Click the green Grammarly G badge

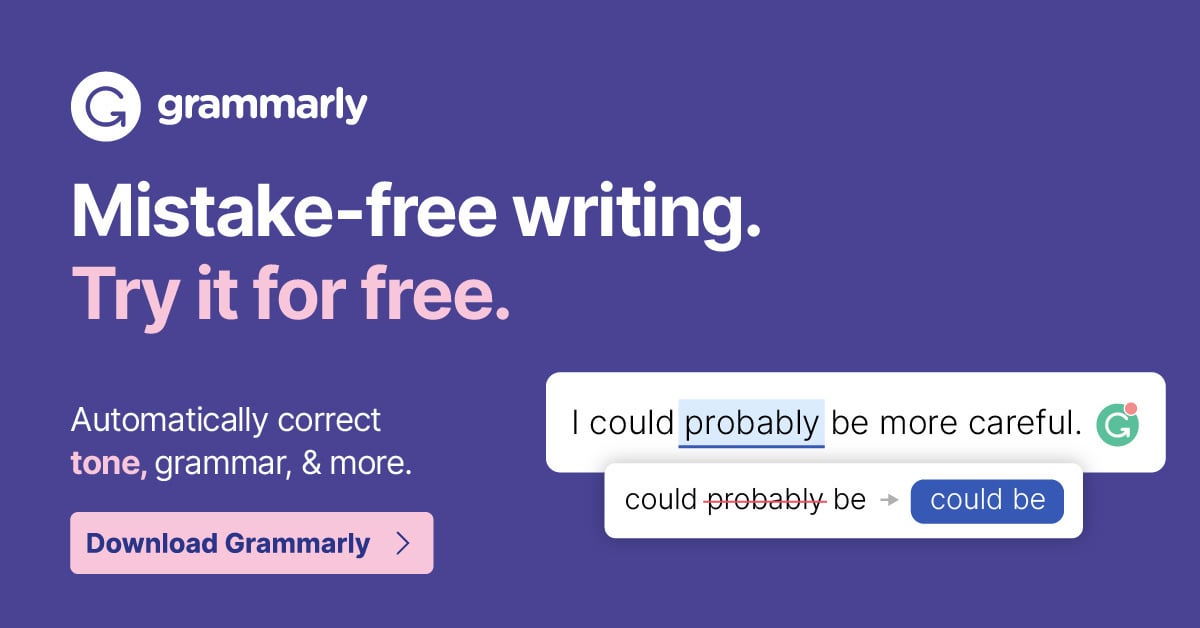point(1116,424)
